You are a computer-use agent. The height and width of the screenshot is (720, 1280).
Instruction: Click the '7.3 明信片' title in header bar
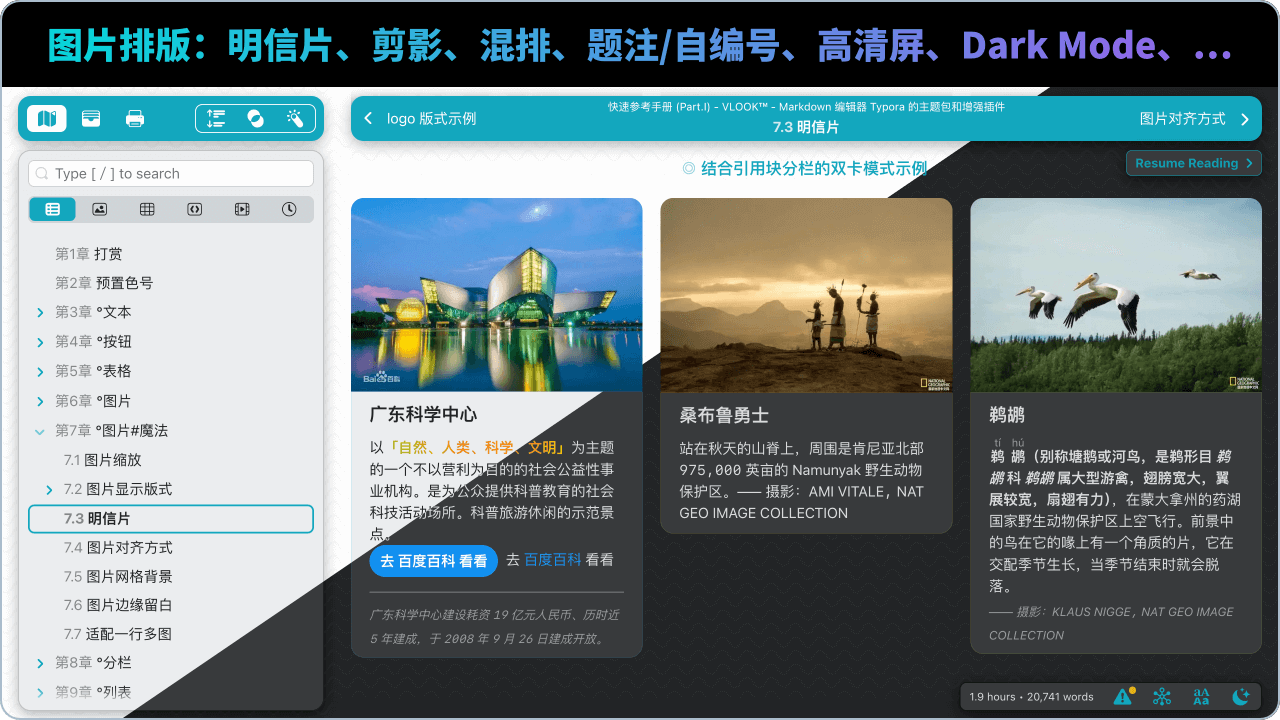click(x=806, y=128)
